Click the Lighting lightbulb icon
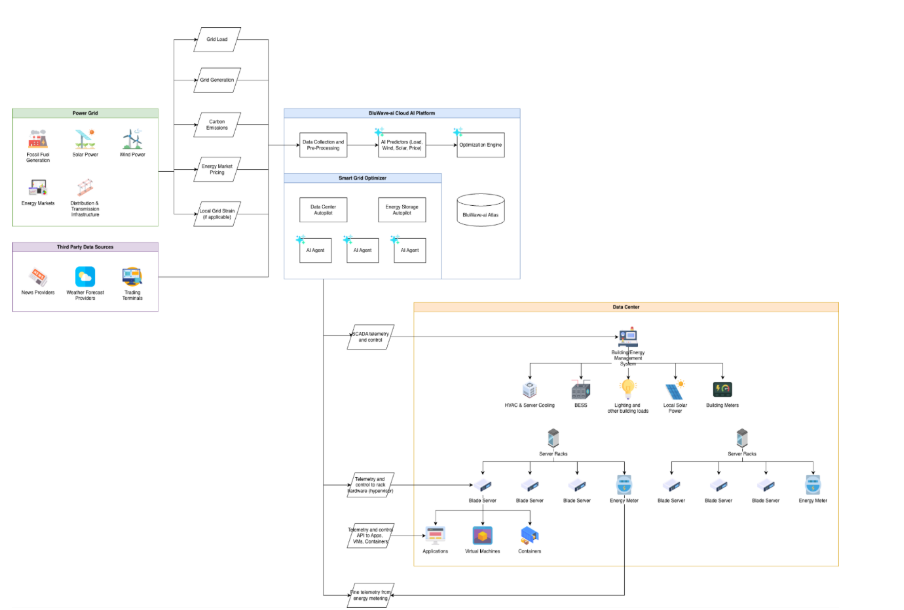This screenshot has width=904, height=610. [x=628, y=388]
